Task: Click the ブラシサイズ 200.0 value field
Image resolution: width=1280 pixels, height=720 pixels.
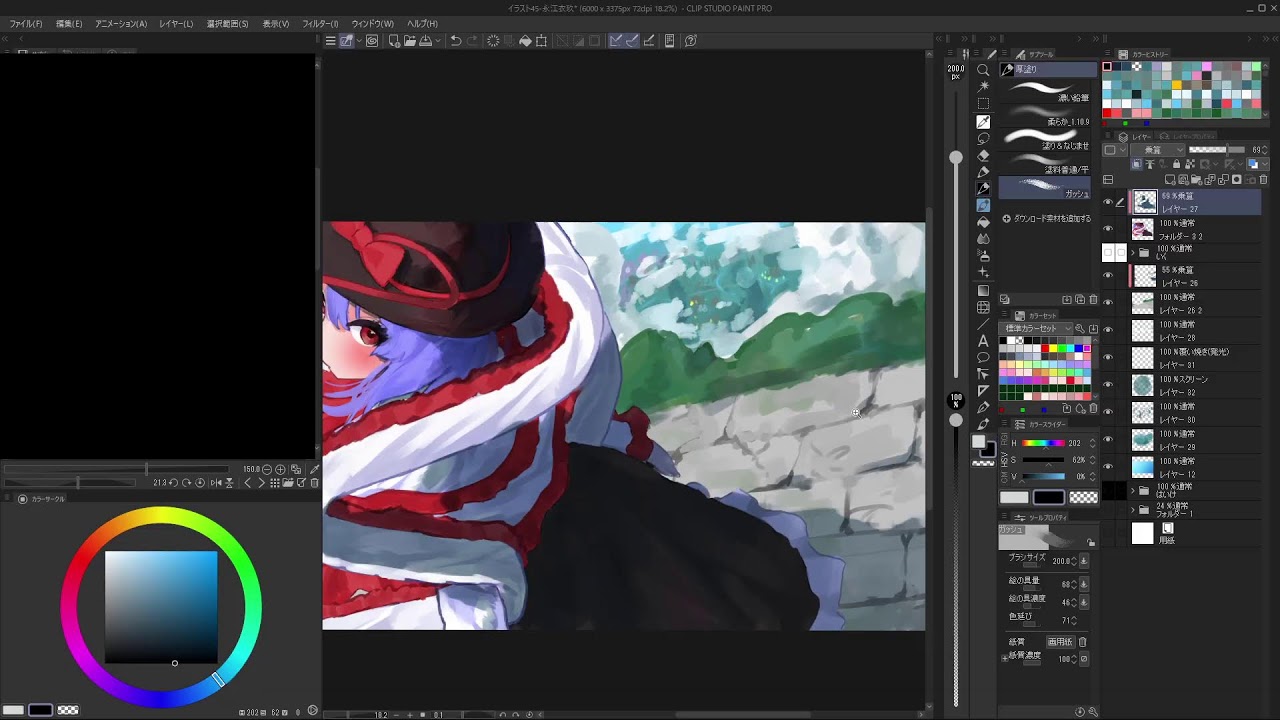Action: (1061, 561)
